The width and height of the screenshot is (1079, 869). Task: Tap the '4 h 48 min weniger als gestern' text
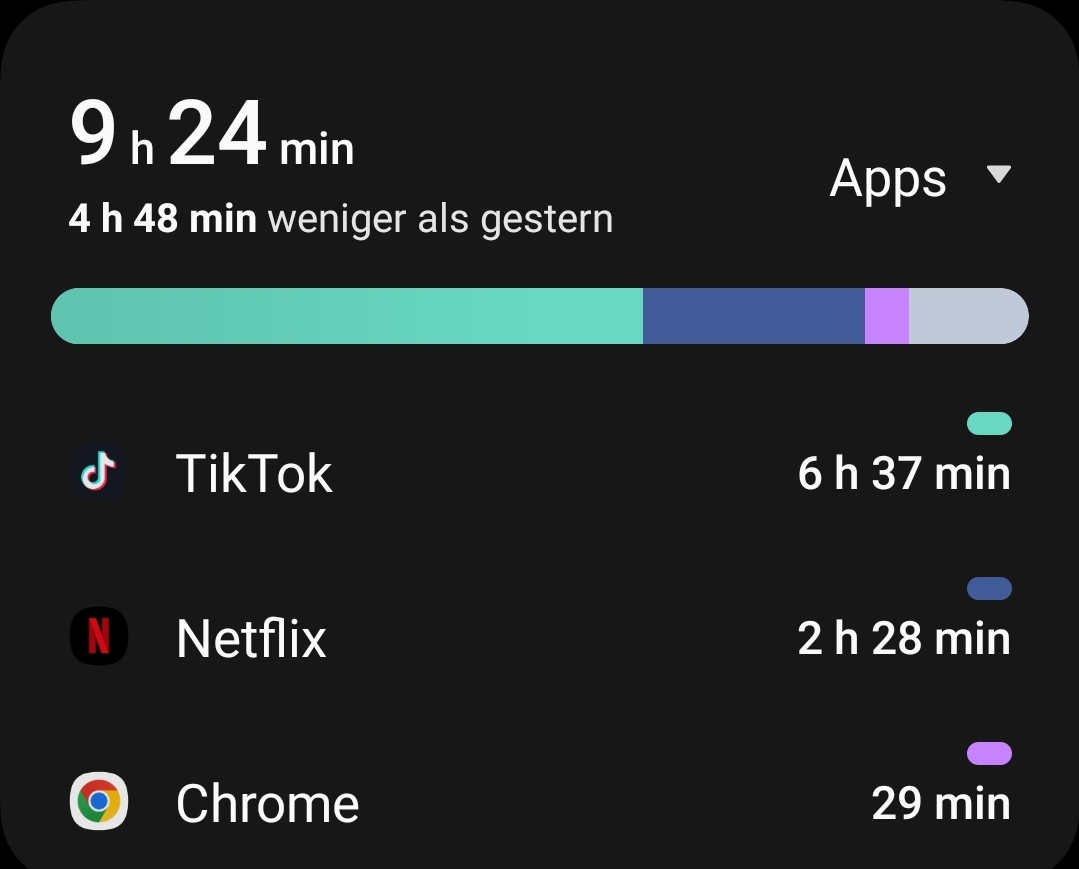point(341,220)
